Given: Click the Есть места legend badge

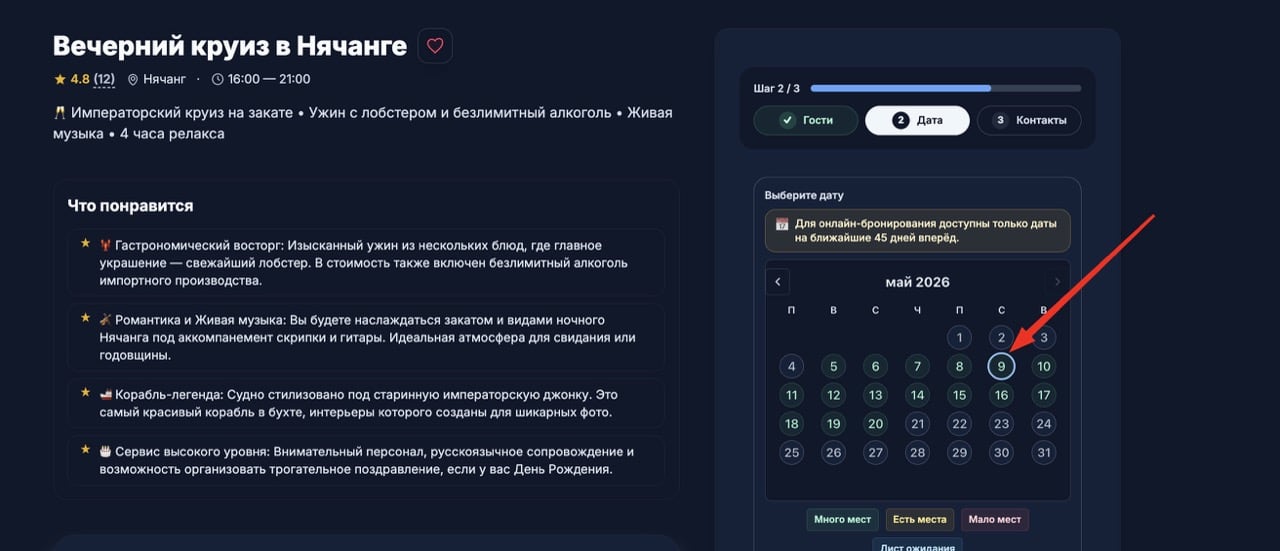Looking at the screenshot, I should tap(920, 519).
